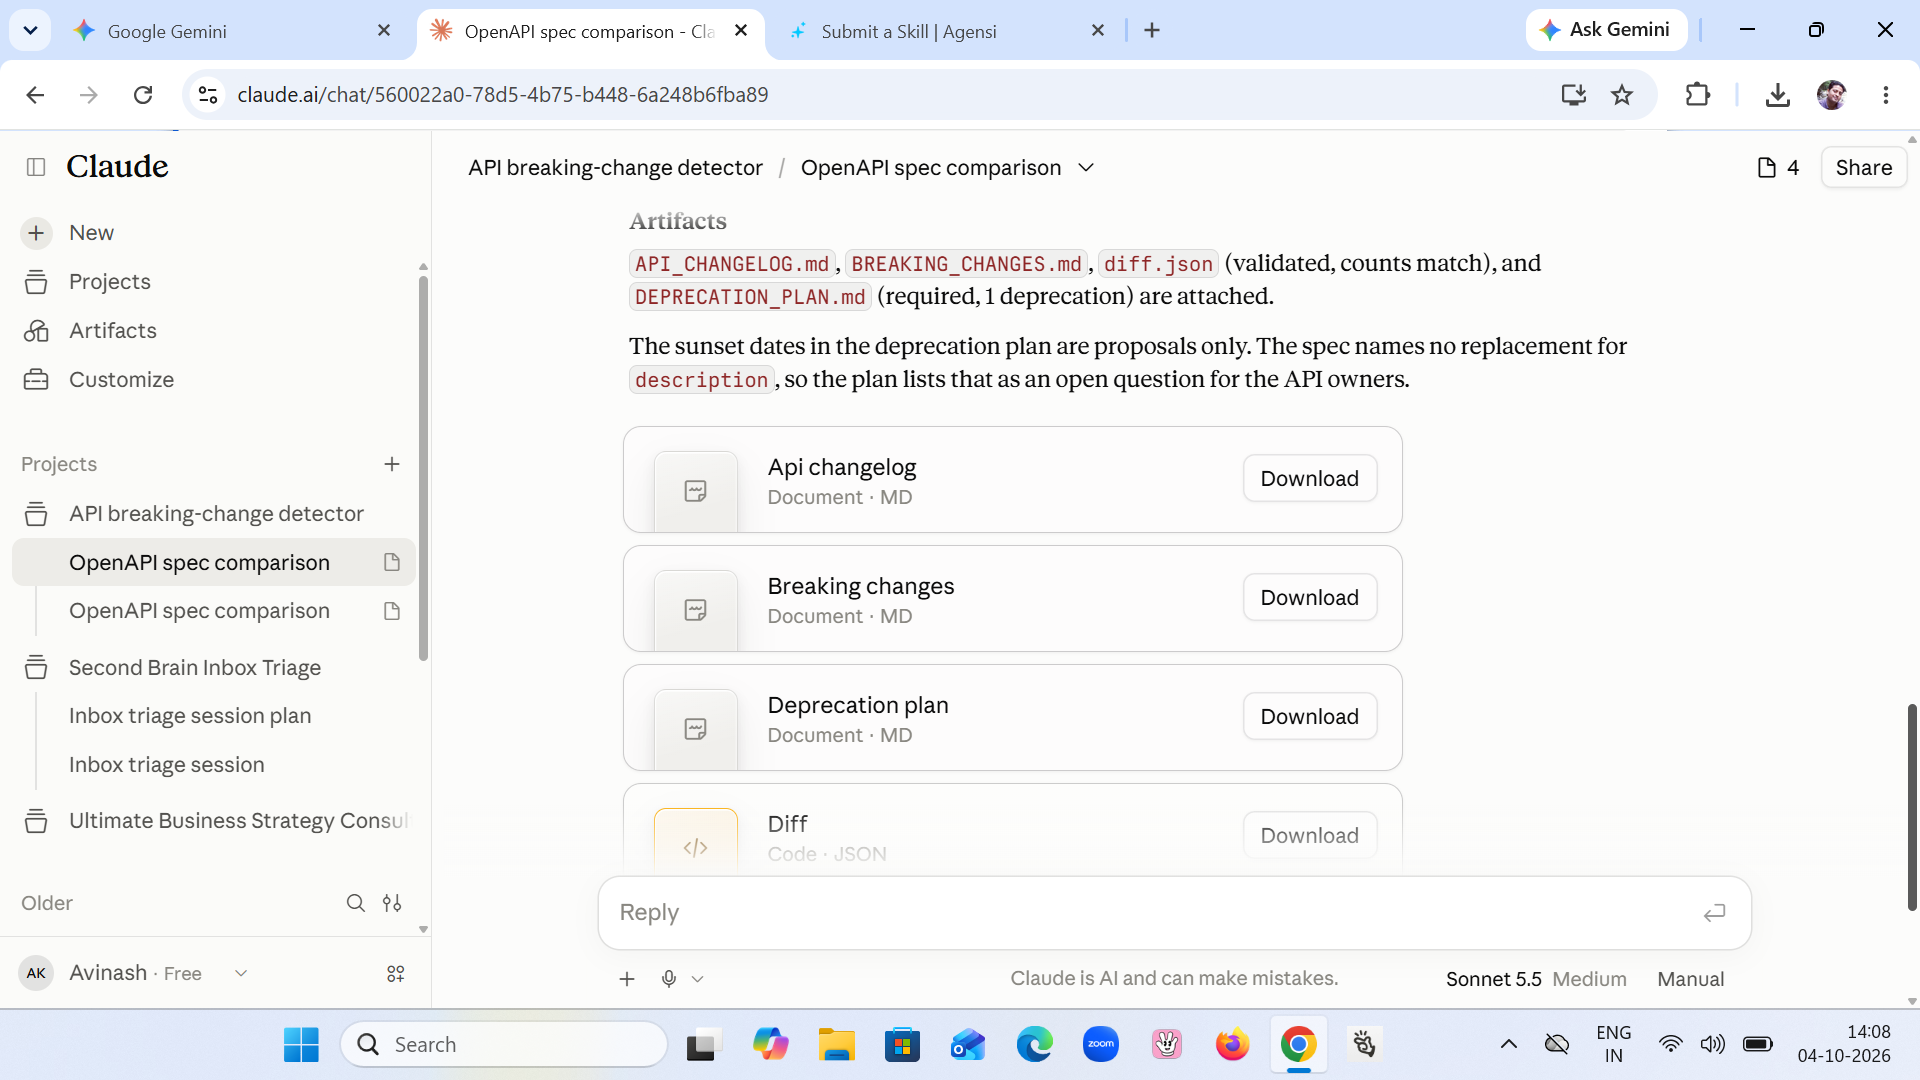
Task: Open volume control in system tray
Action: [x=1713, y=1045]
